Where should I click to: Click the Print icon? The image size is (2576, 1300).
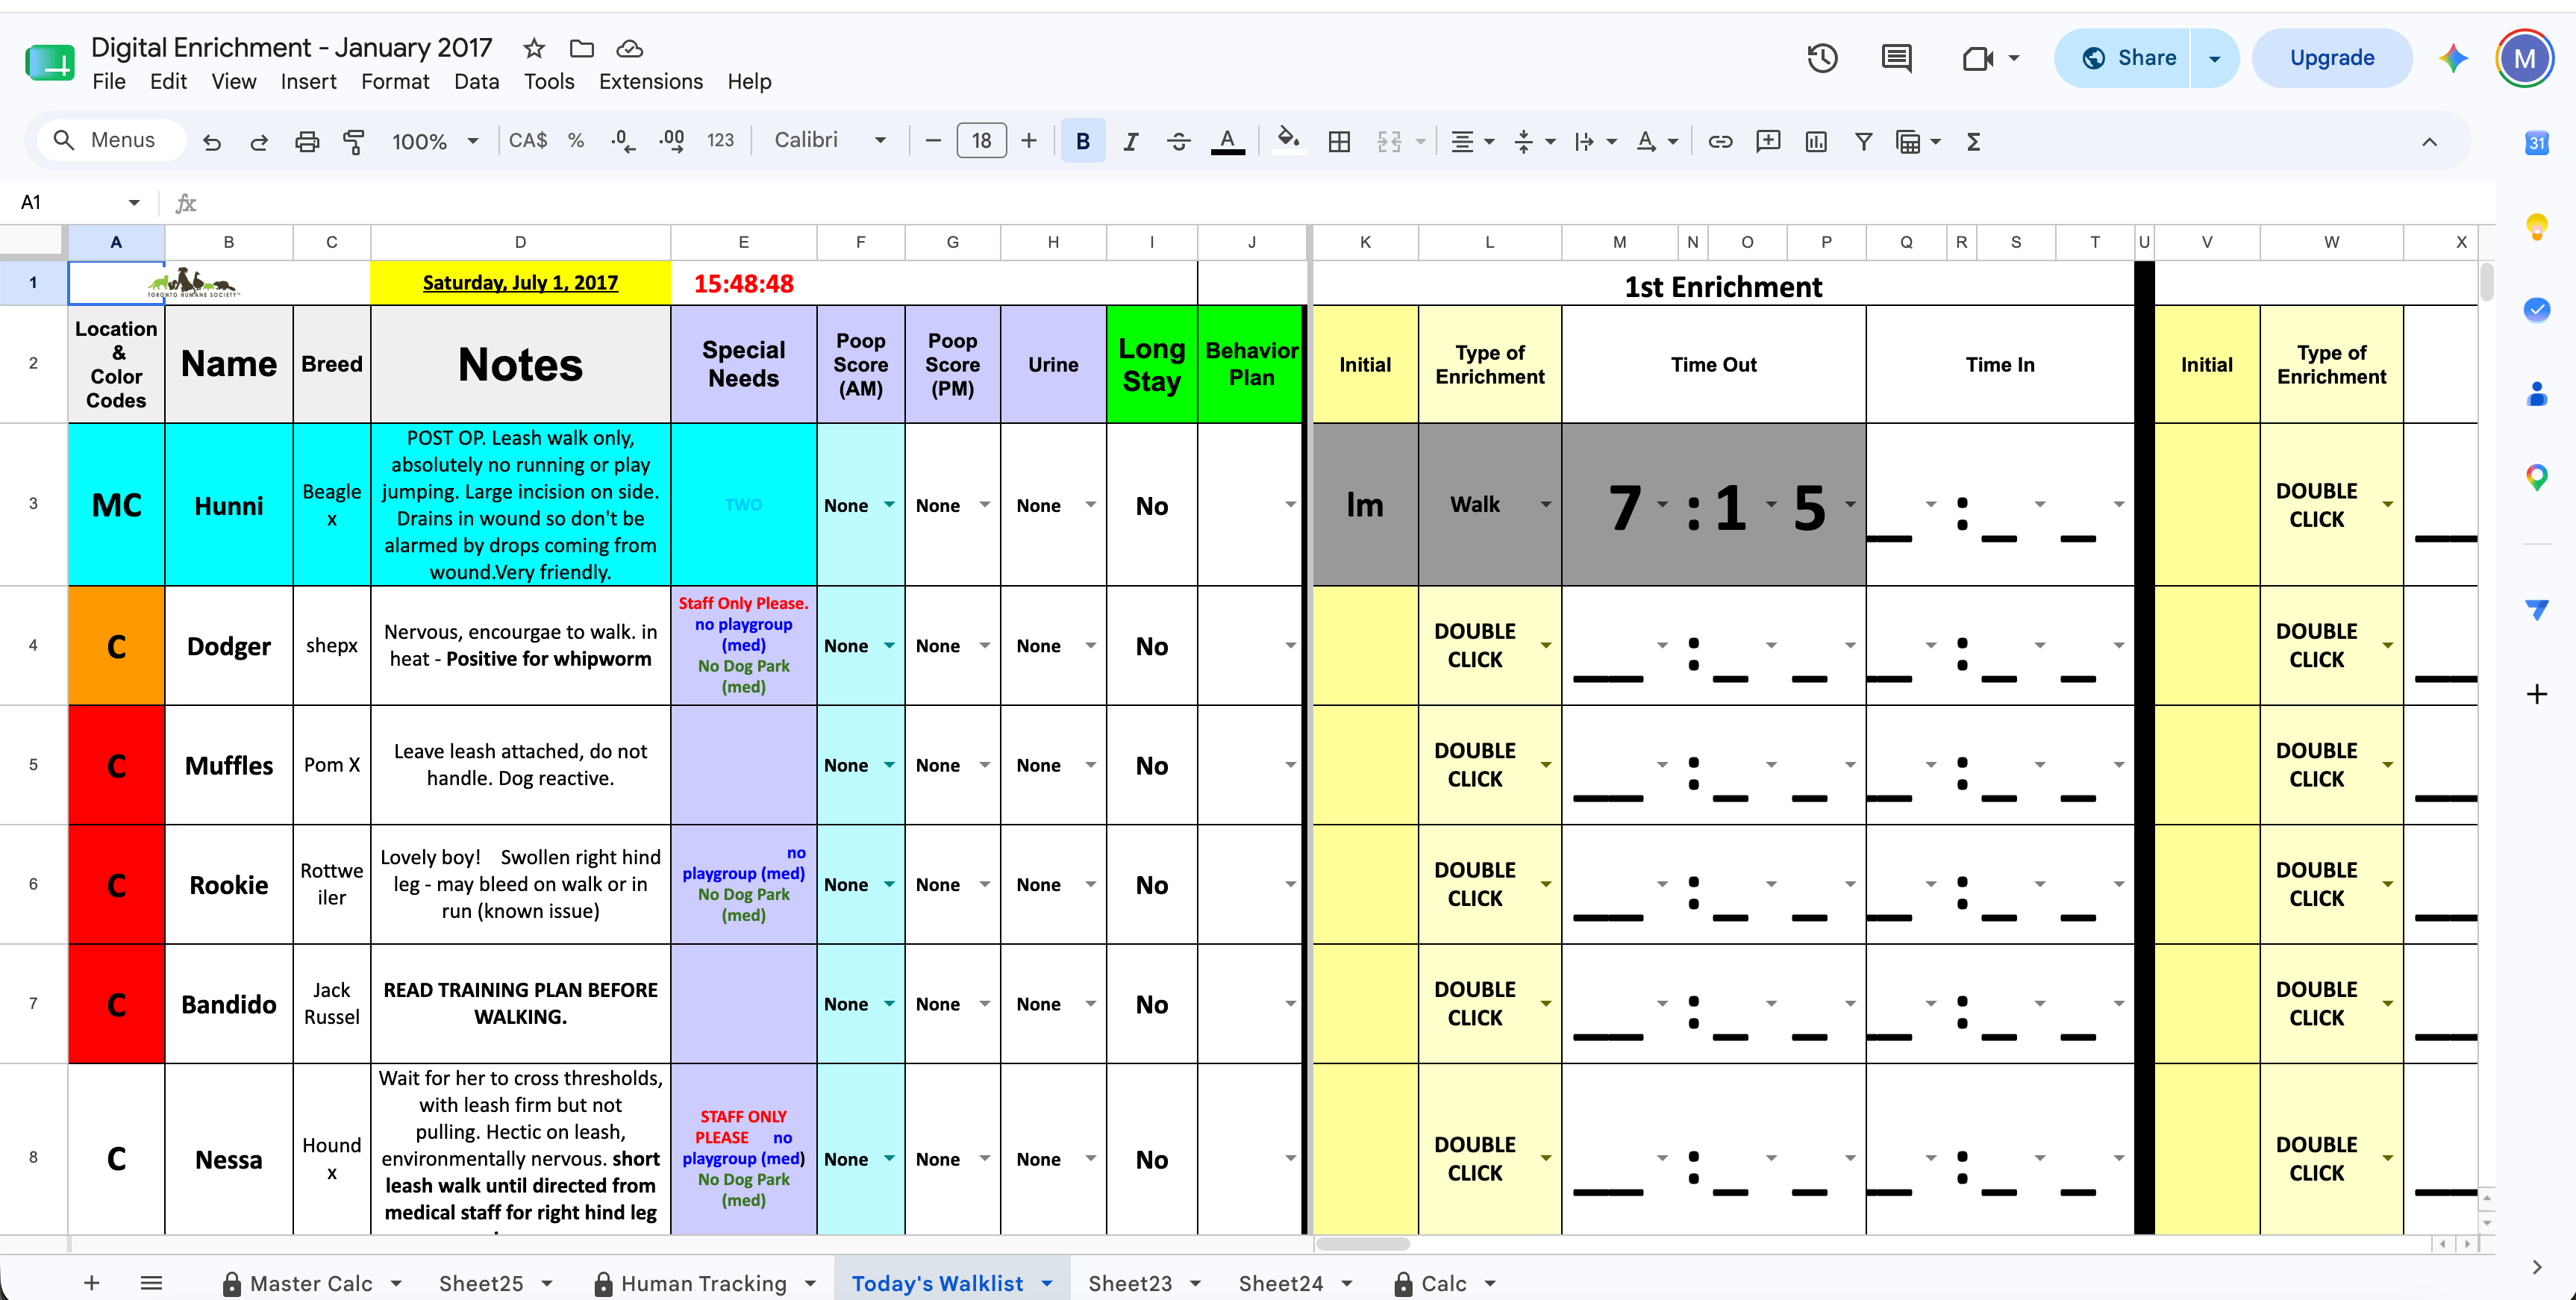click(x=307, y=142)
